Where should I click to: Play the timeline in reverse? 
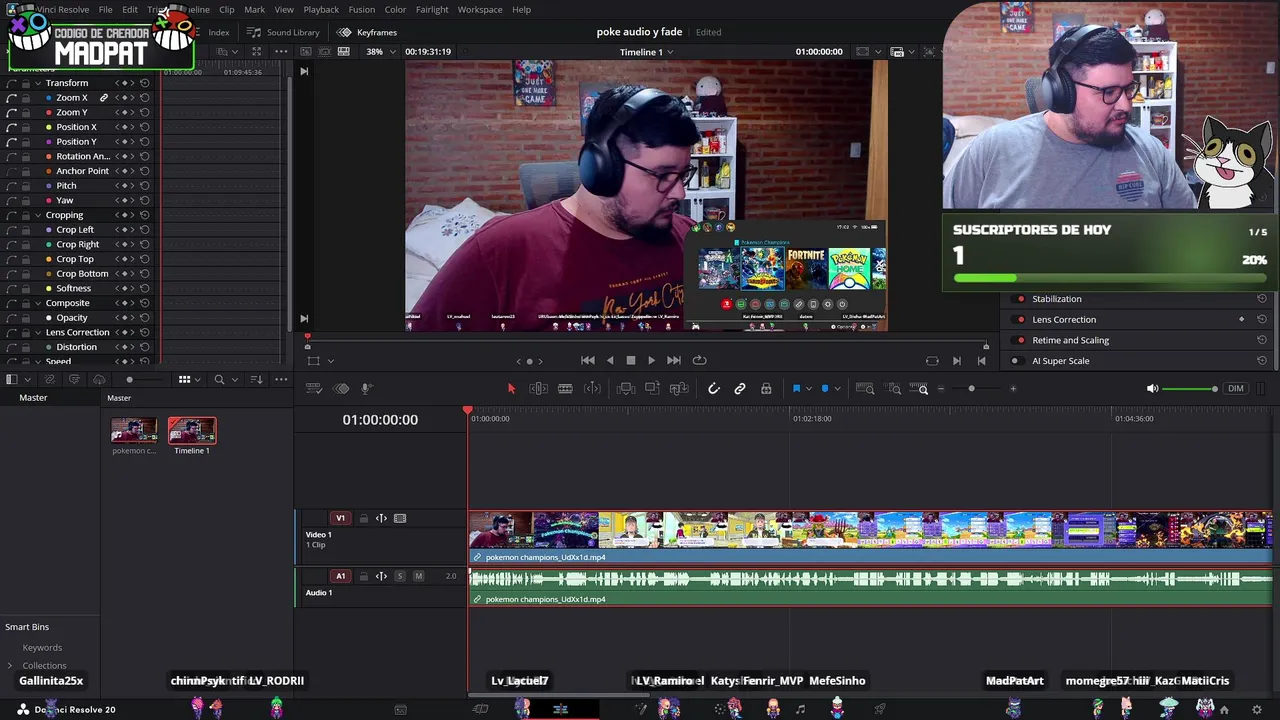pyautogui.click(x=609, y=360)
